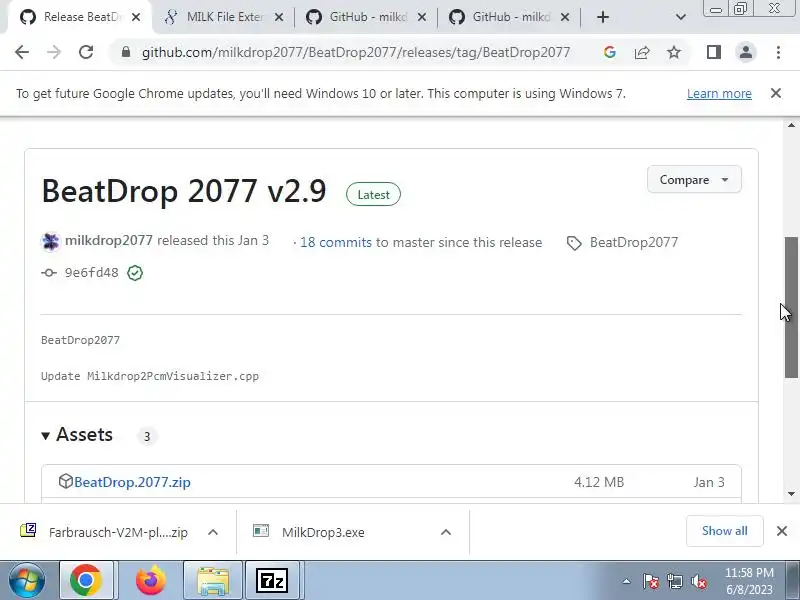Close the MILK File Extension tab
The width and height of the screenshot is (800, 600).
(x=279, y=17)
